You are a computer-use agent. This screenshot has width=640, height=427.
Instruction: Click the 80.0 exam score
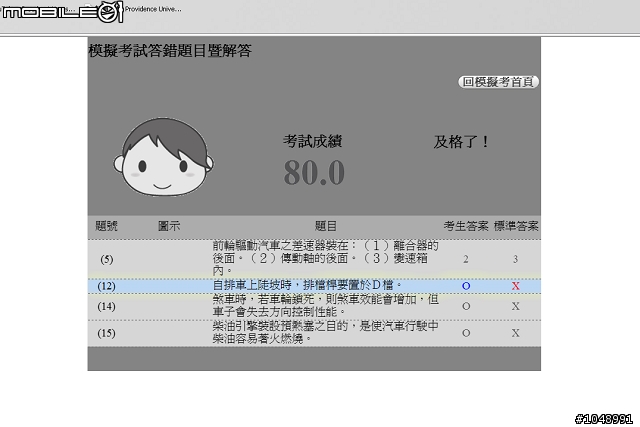click(x=314, y=173)
